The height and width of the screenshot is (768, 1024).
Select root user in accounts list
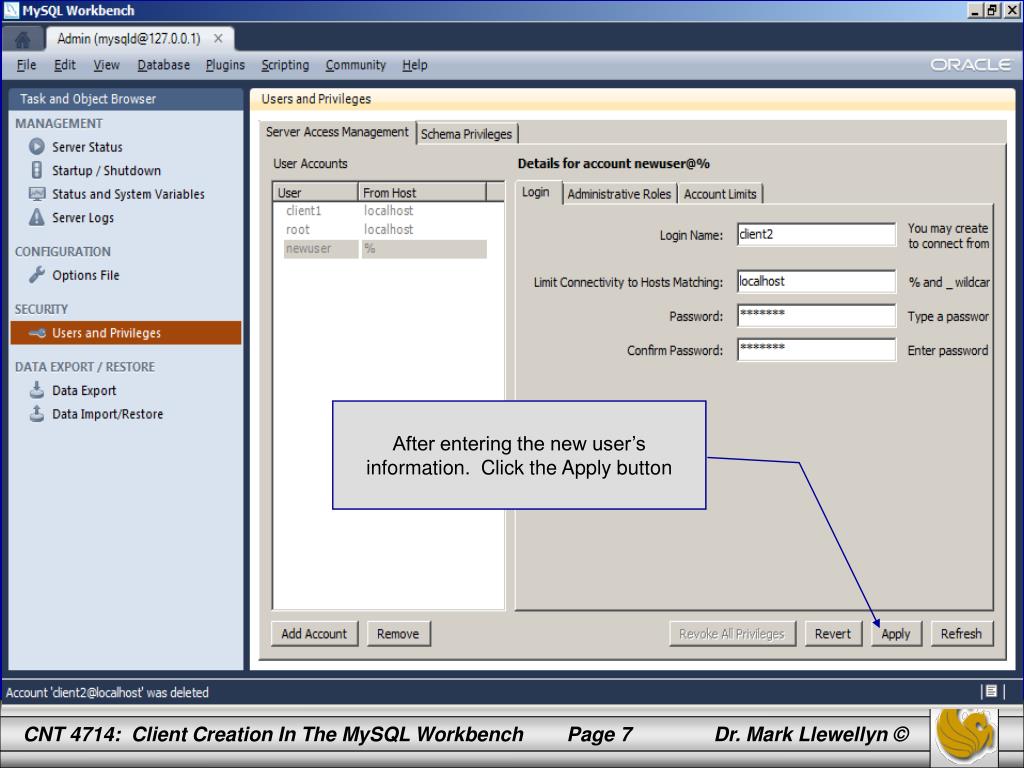click(x=298, y=229)
